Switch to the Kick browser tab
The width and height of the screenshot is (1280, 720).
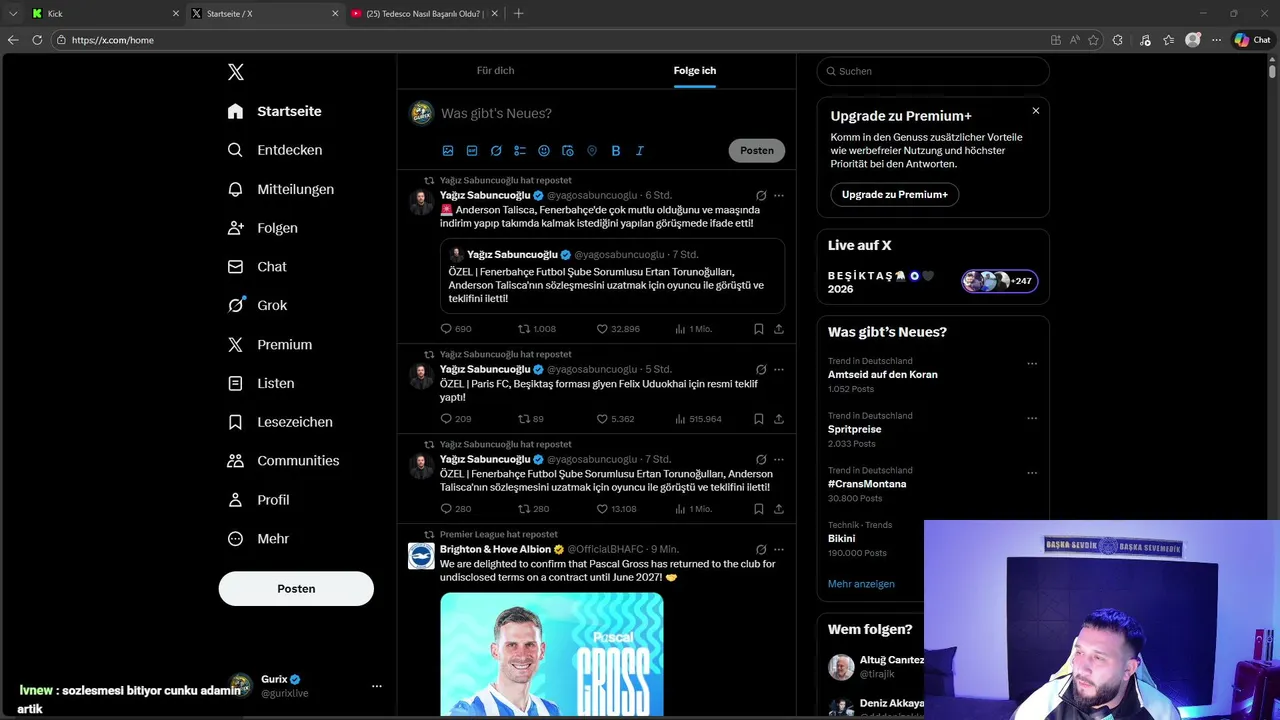click(105, 13)
